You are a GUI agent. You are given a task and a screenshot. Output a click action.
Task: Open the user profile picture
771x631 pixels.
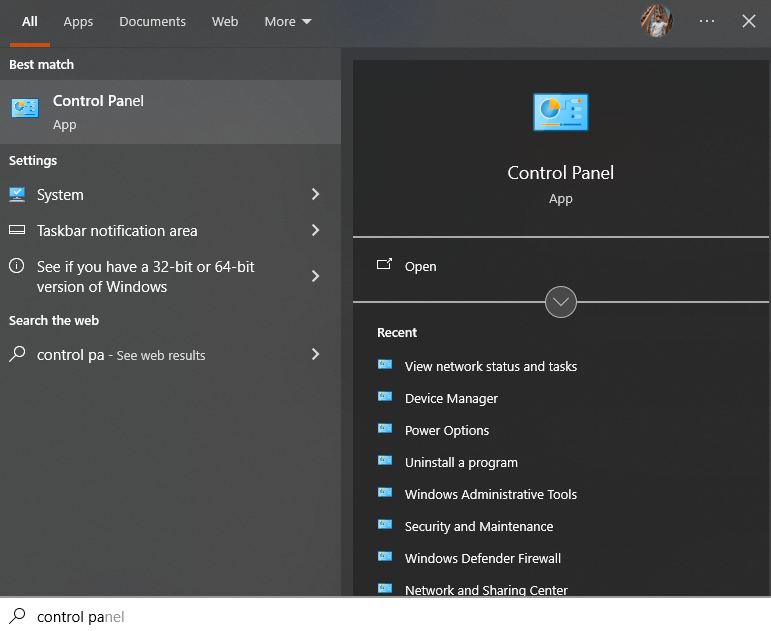pyautogui.click(x=656, y=21)
